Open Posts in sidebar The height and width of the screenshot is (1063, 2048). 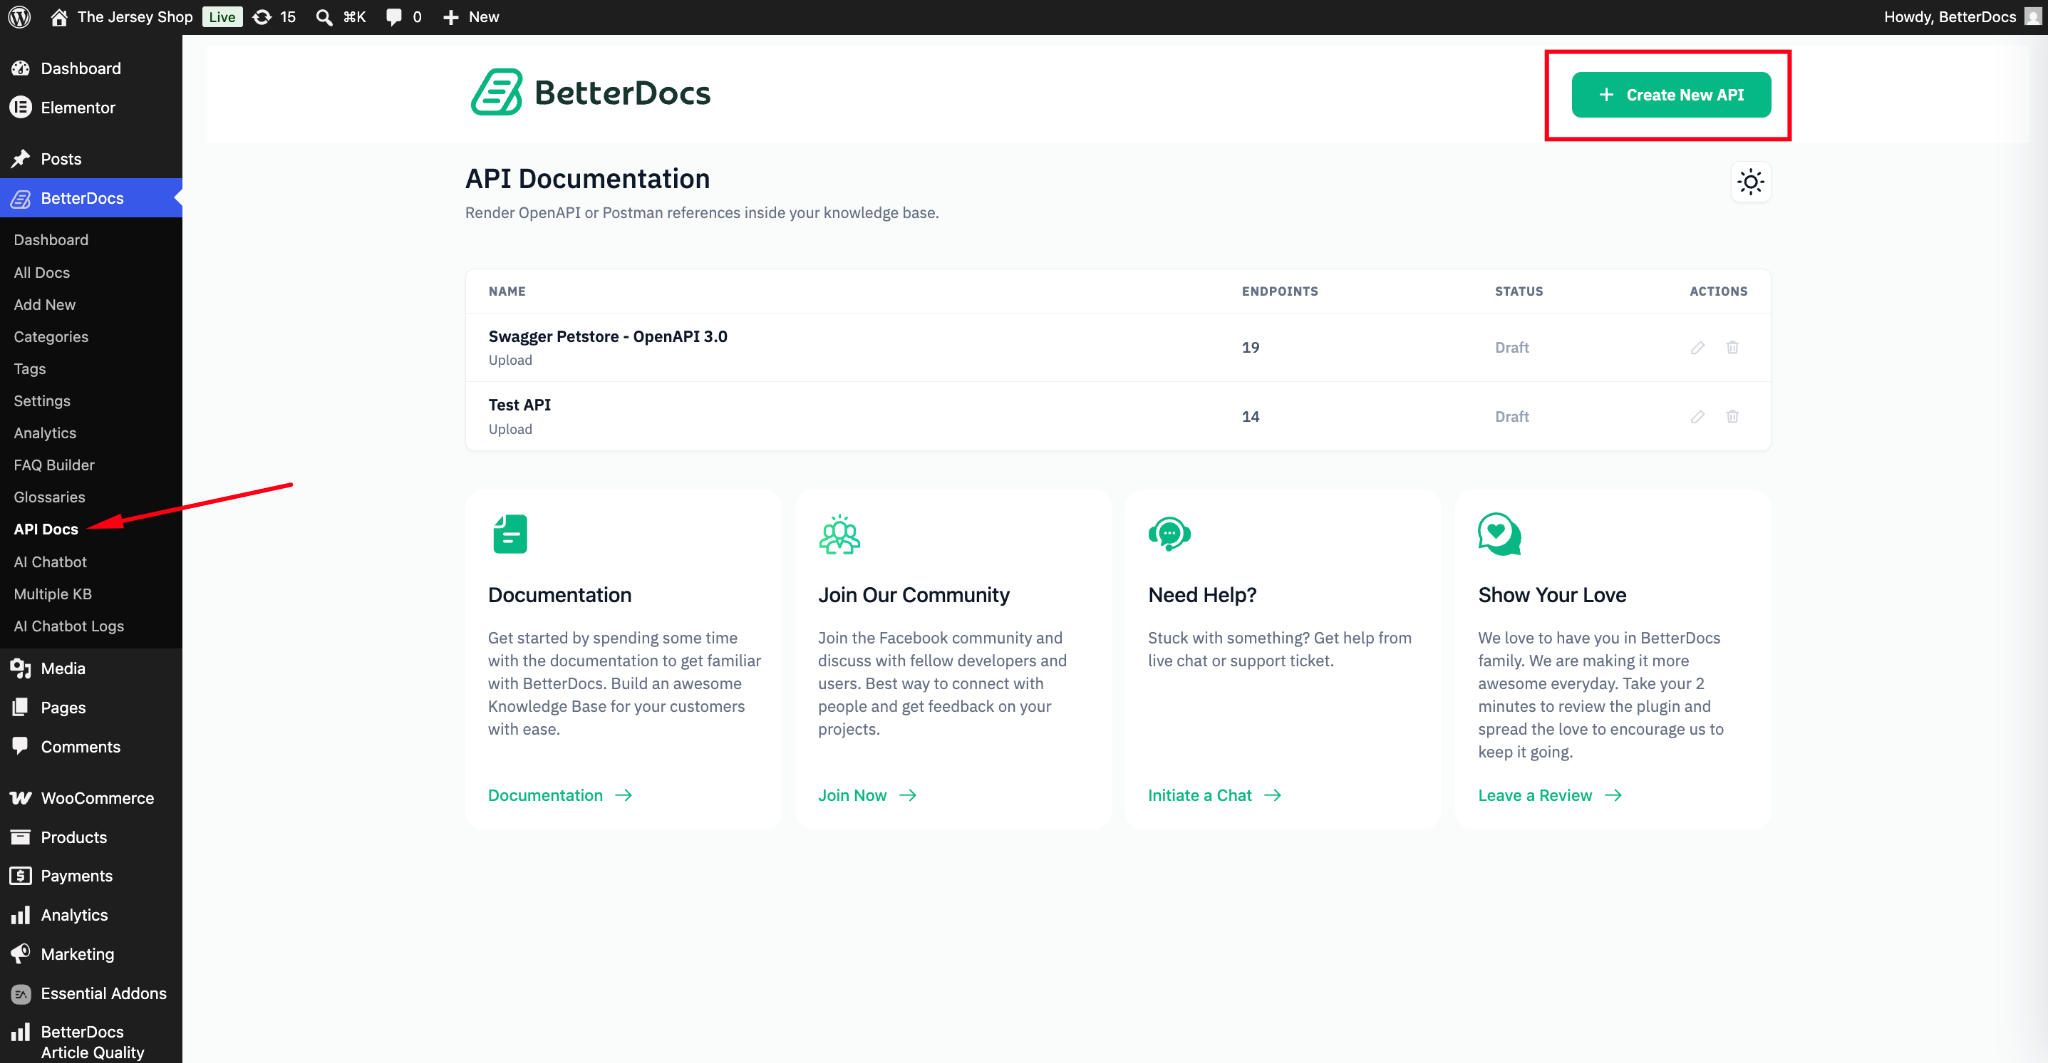click(x=61, y=159)
